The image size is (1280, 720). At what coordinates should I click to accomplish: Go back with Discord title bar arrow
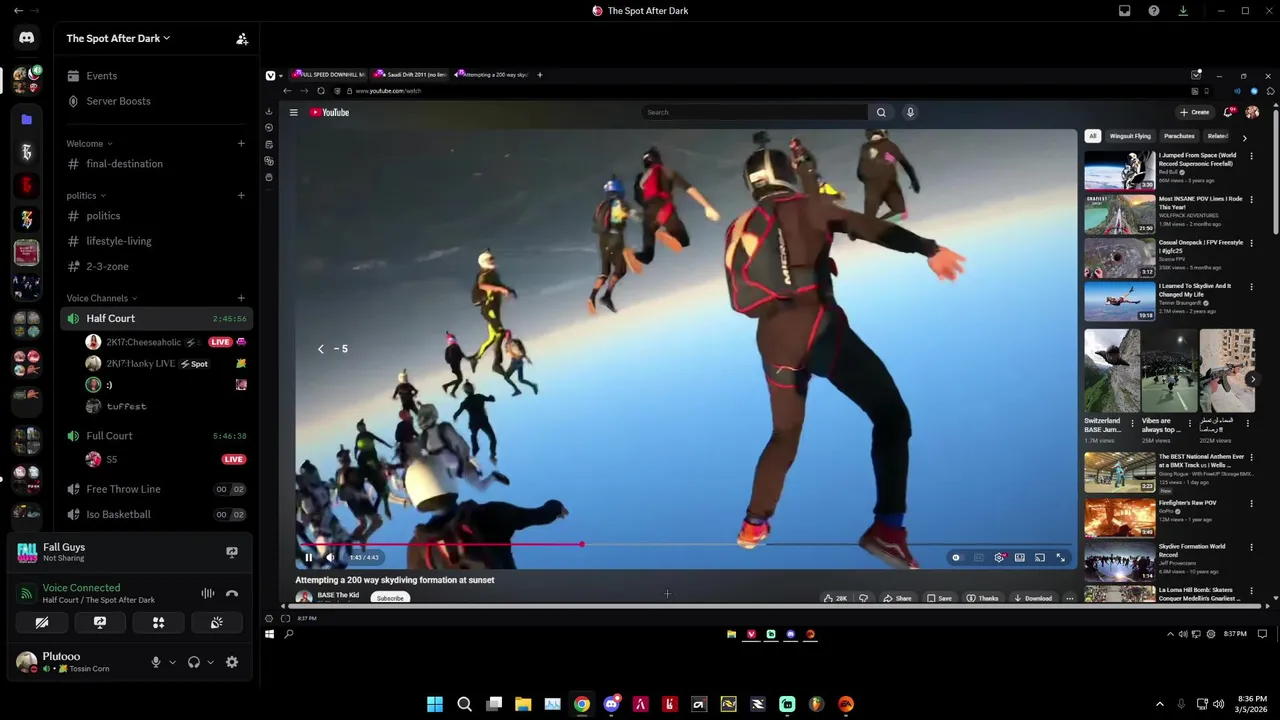pos(18,11)
